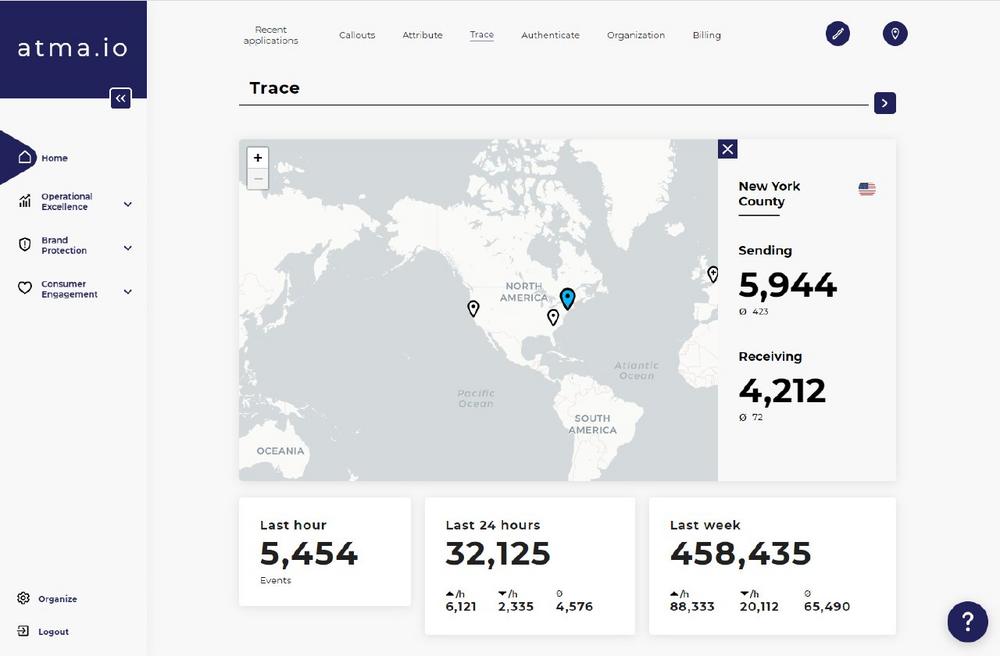Click the blue highlighted New York map marker

pyautogui.click(x=567, y=298)
